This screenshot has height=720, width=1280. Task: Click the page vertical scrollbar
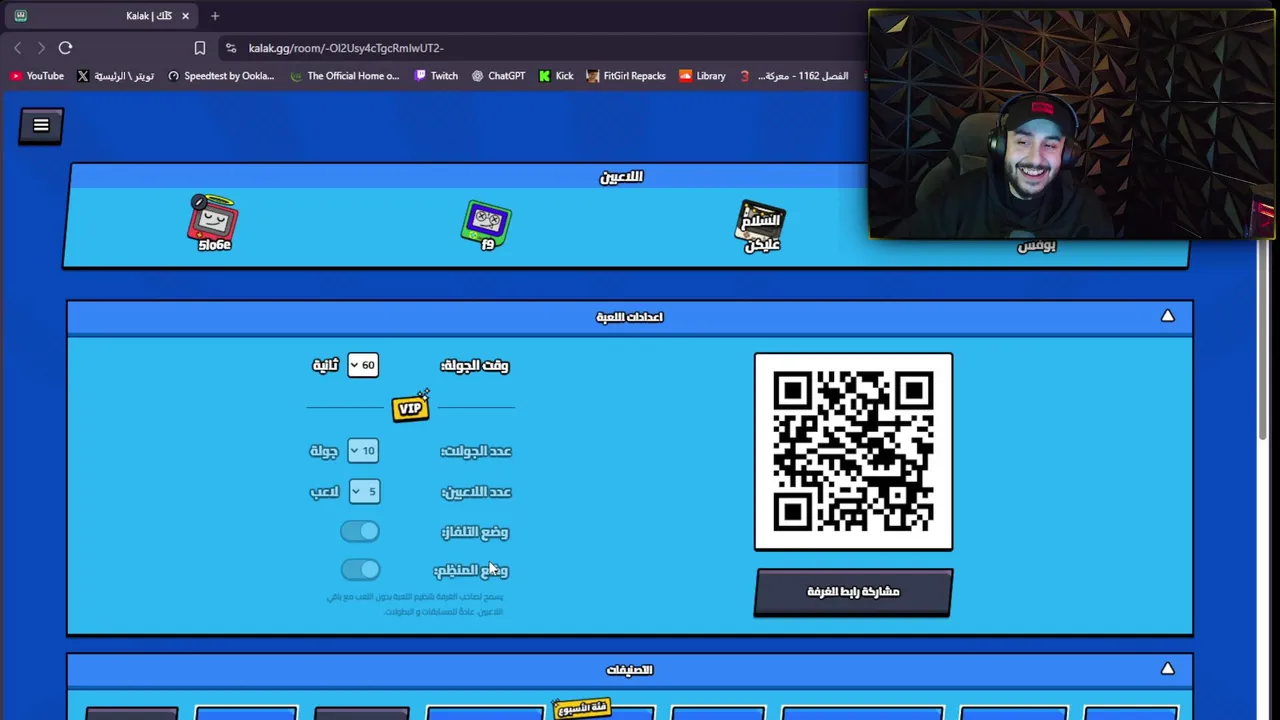[x=1263, y=340]
